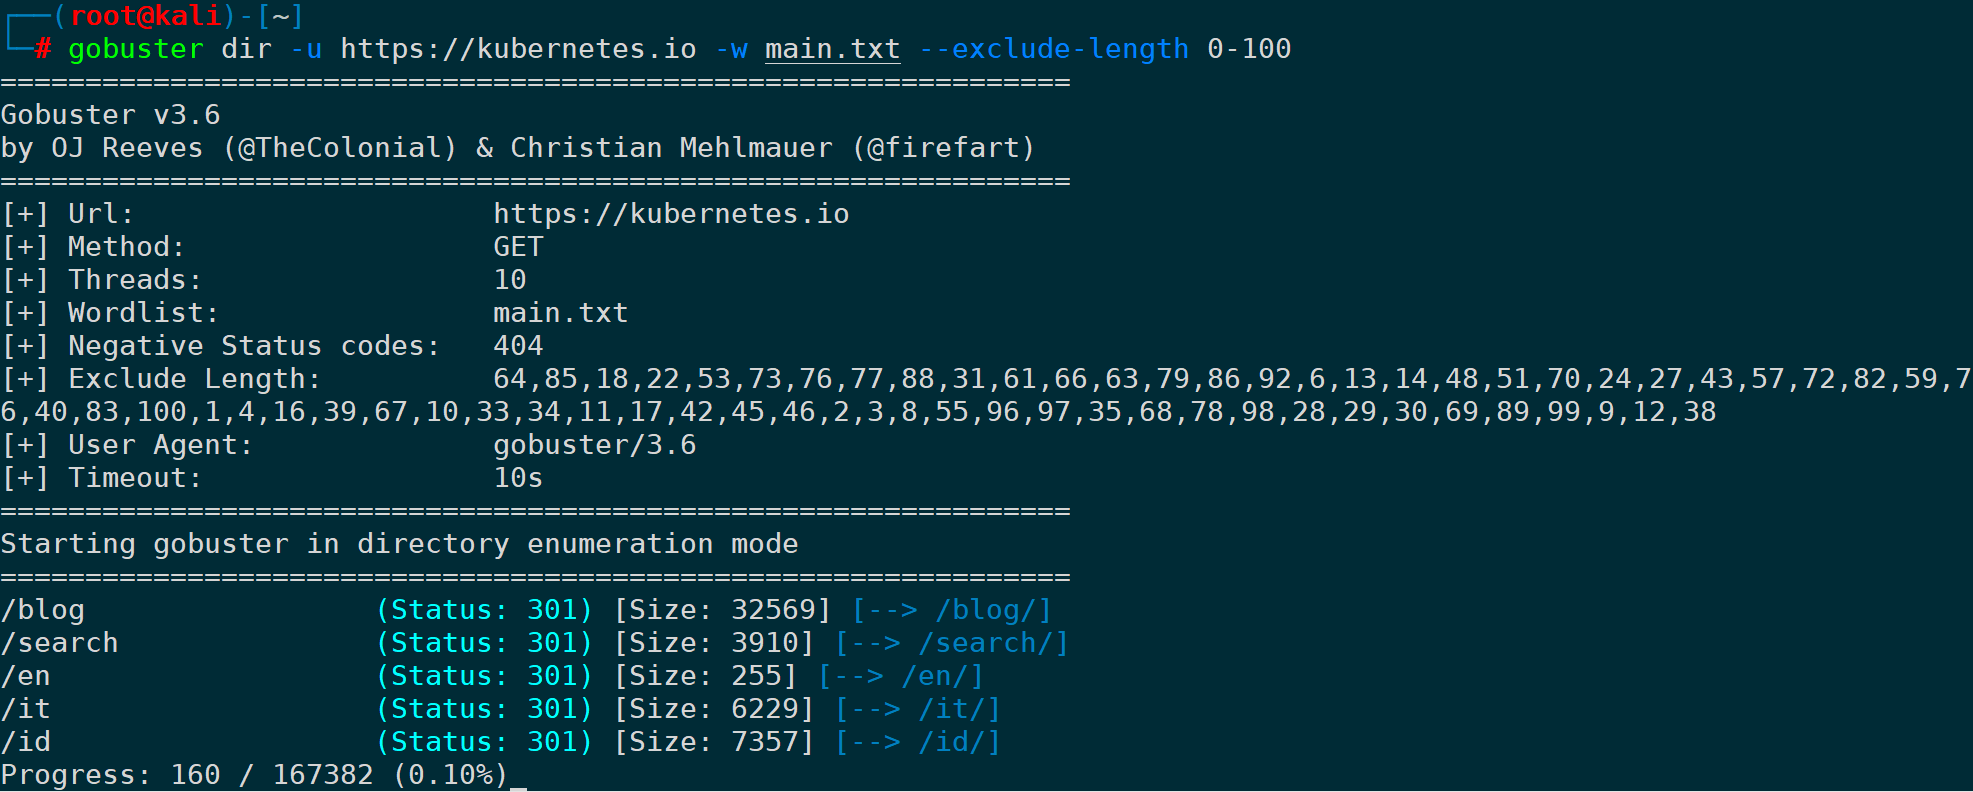Click '@TheColonial' in the author line

pos(339,148)
